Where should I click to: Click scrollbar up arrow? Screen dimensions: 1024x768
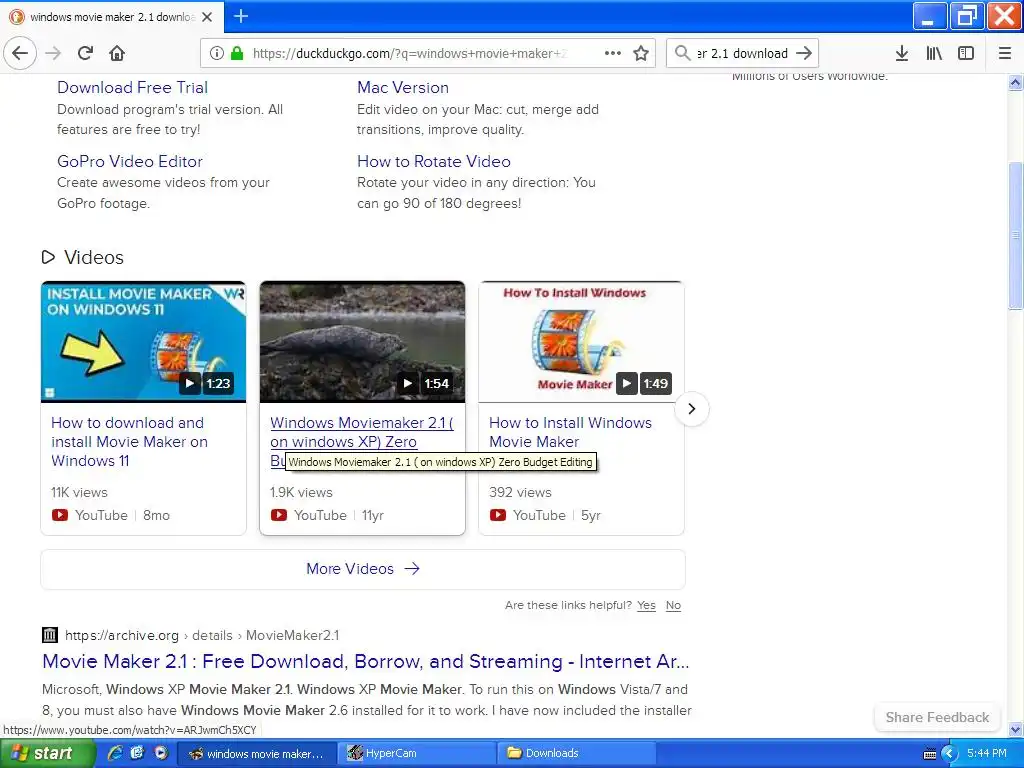pos(1015,82)
